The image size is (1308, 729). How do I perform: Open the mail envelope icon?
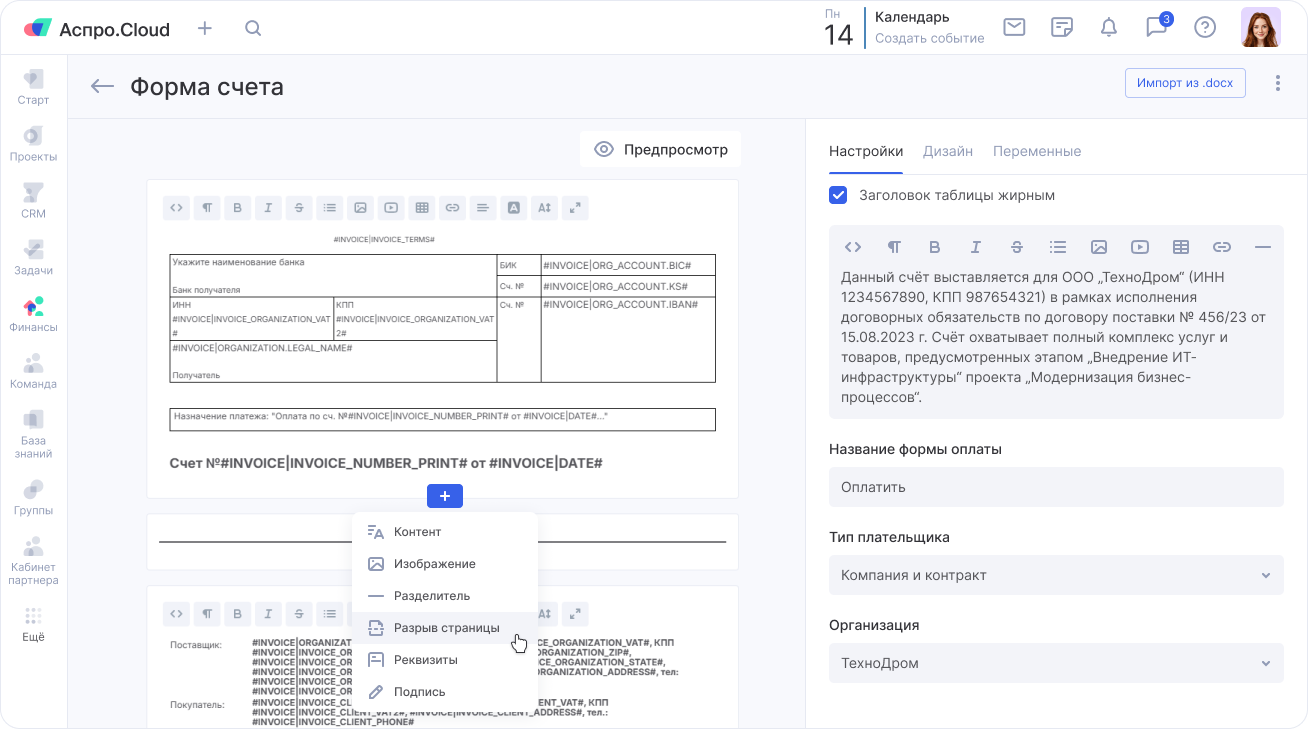(x=1014, y=27)
